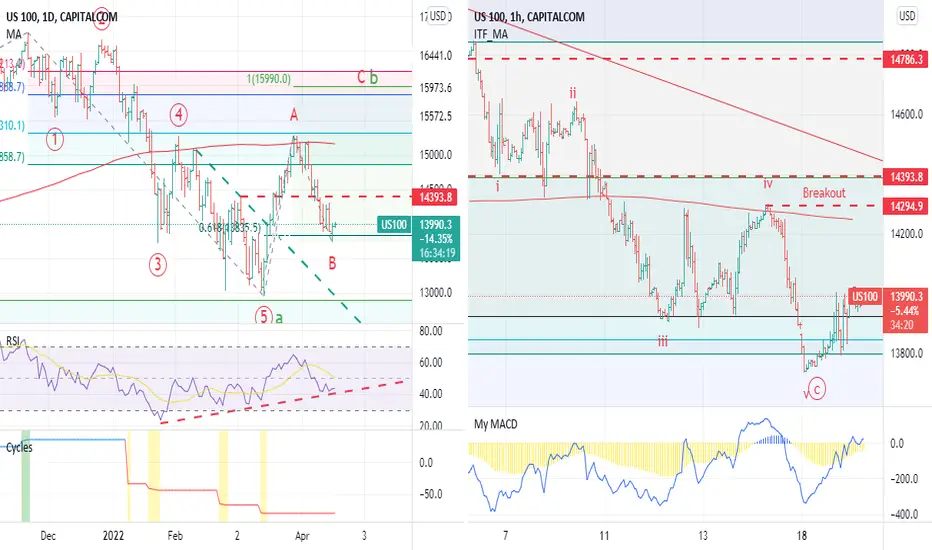Click the '13' date on 1h time axis
Screen dimensions: 932x550
[703, 536]
